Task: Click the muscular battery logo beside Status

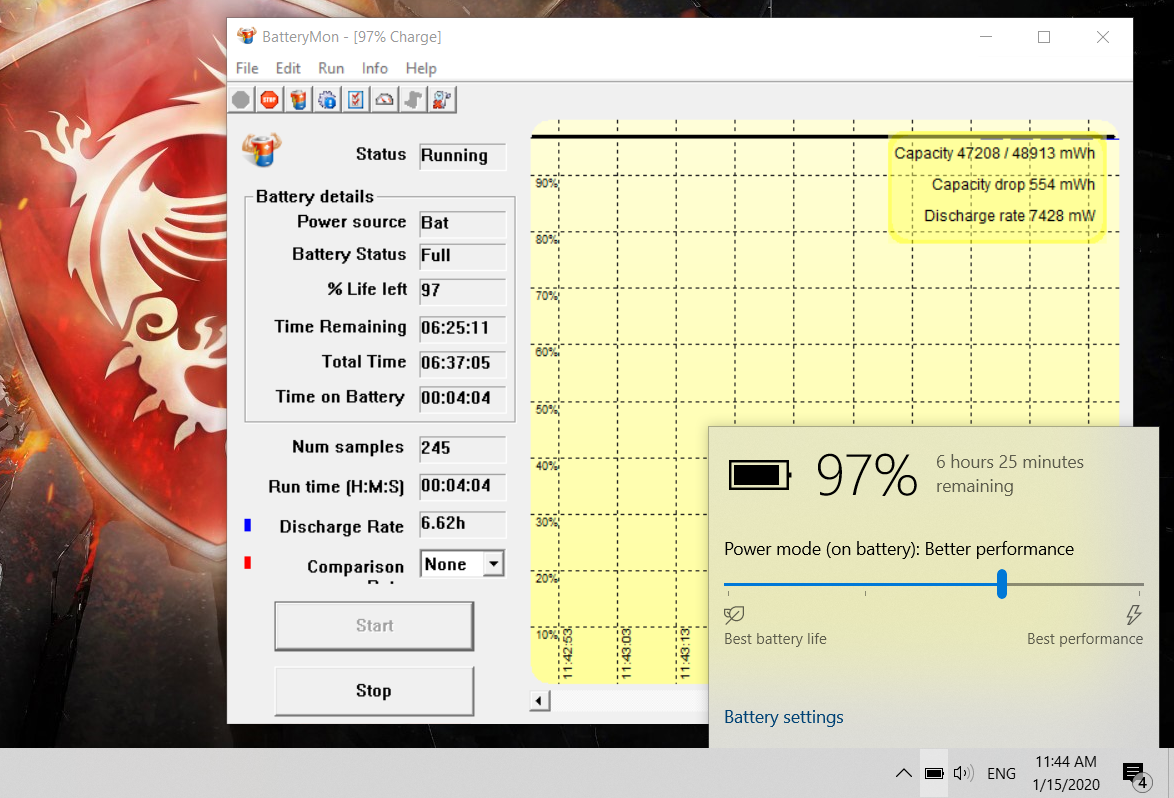Action: pos(261,150)
